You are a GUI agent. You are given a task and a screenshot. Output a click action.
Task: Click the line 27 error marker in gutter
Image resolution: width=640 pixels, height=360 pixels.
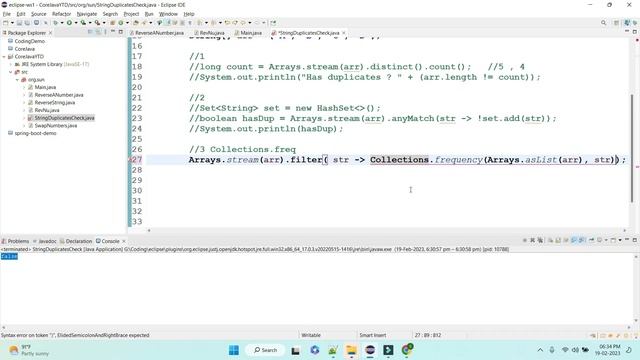130,160
